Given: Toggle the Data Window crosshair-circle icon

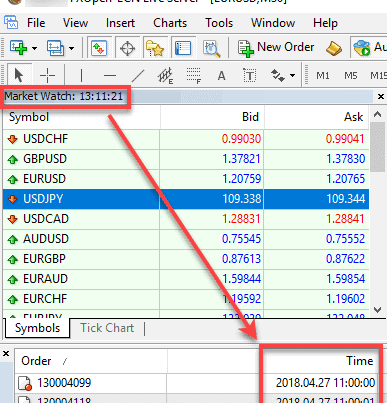Looking at the screenshot, I should click(x=127, y=48).
